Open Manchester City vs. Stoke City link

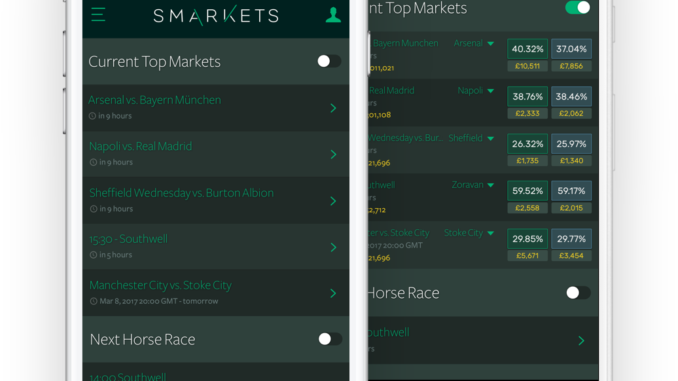point(160,285)
